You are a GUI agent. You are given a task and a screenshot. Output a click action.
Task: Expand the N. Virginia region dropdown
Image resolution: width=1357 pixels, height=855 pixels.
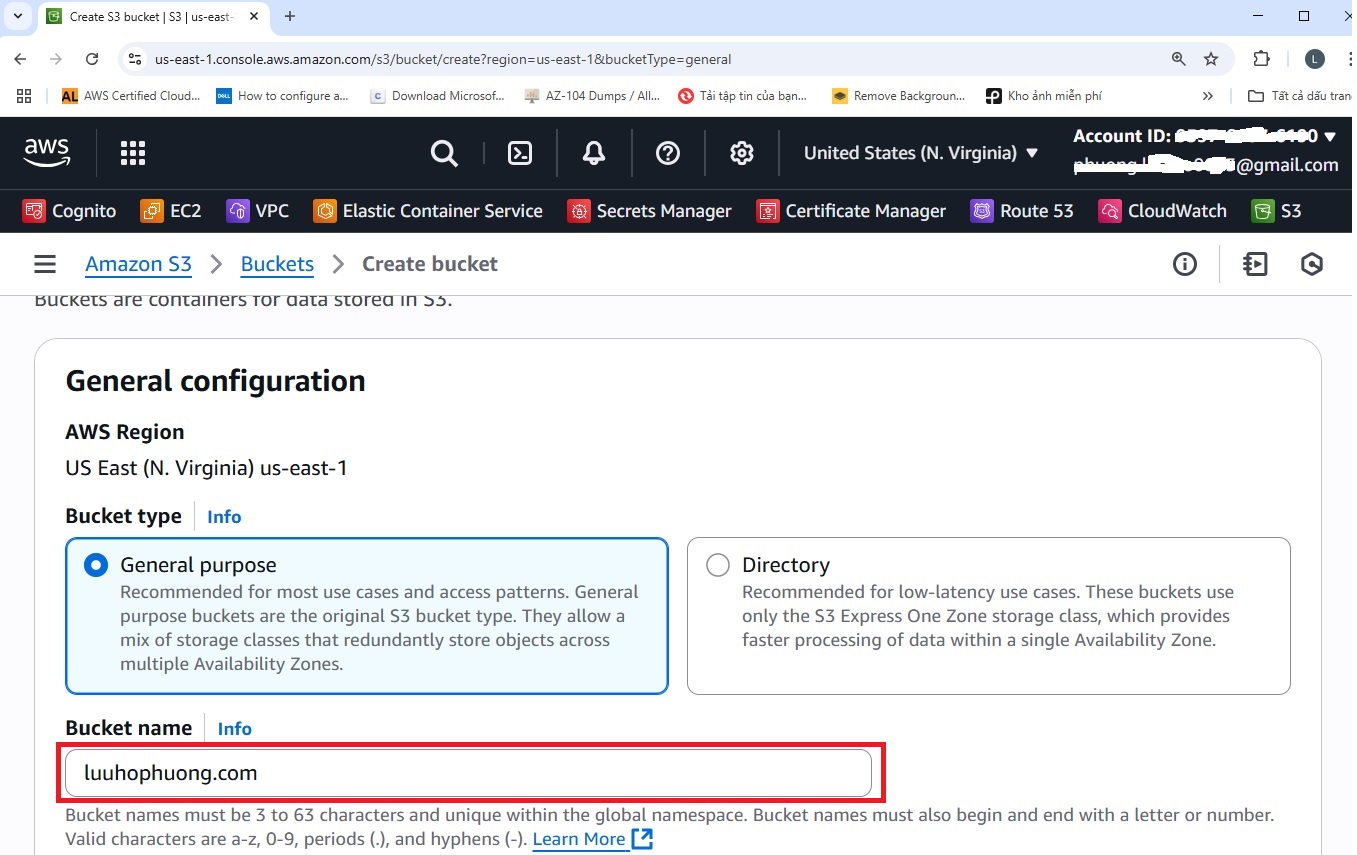(x=921, y=153)
